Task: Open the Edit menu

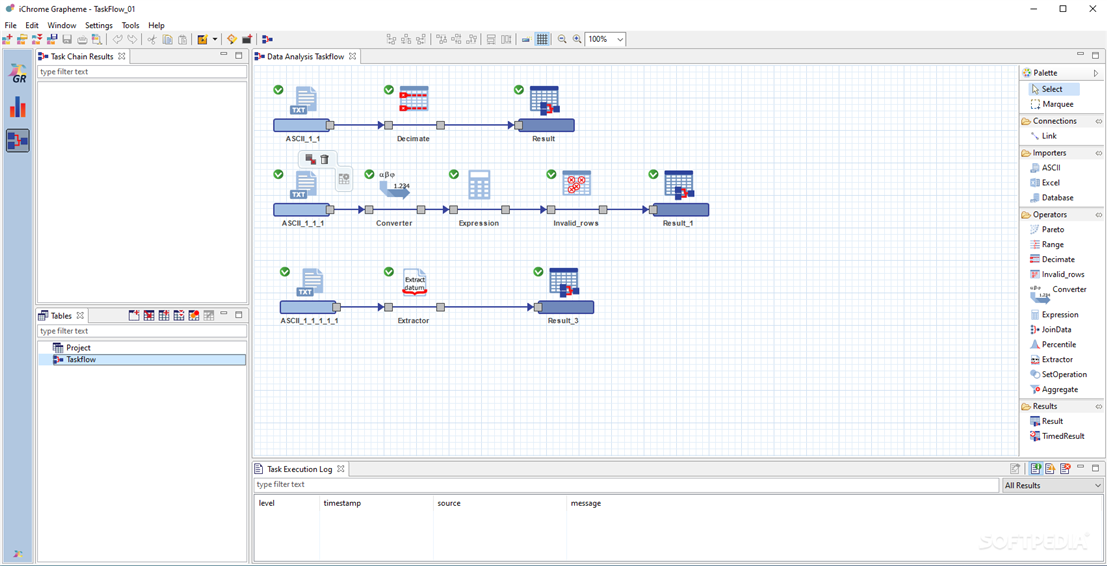Action: click(32, 25)
